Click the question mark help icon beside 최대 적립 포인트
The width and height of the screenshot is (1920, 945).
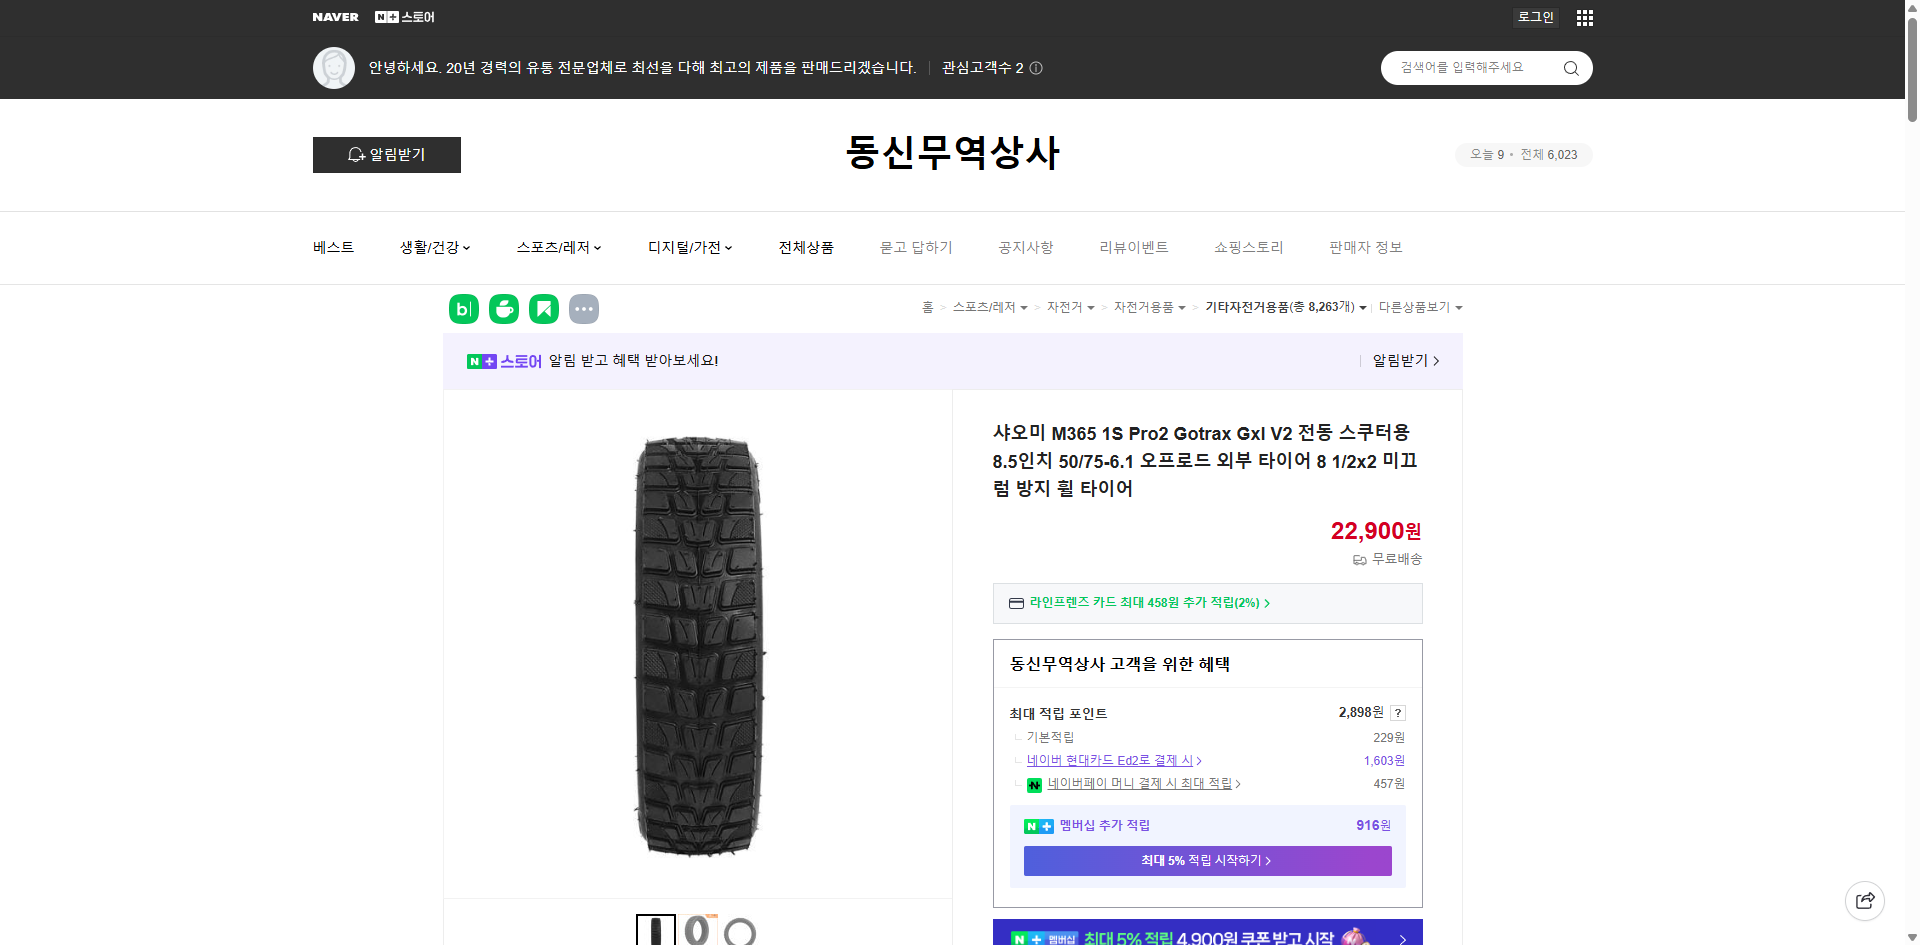click(x=1398, y=713)
